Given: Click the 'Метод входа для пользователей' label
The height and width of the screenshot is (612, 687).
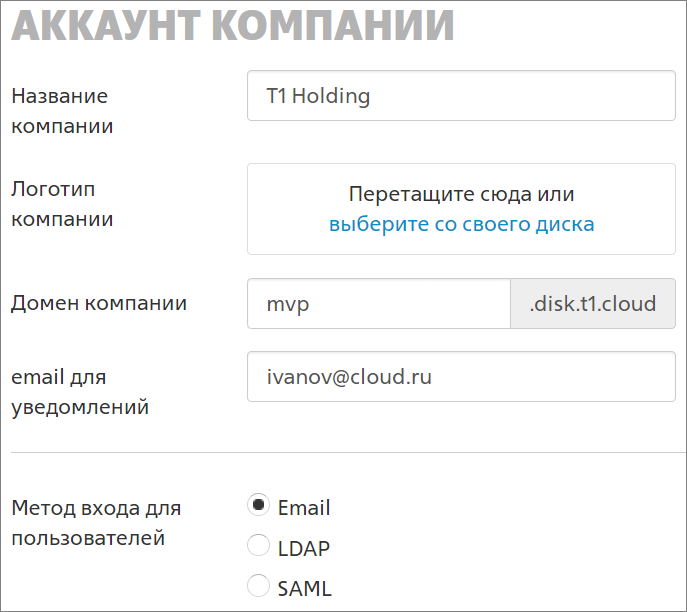Looking at the screenshot, I should (x=96, y=523).
